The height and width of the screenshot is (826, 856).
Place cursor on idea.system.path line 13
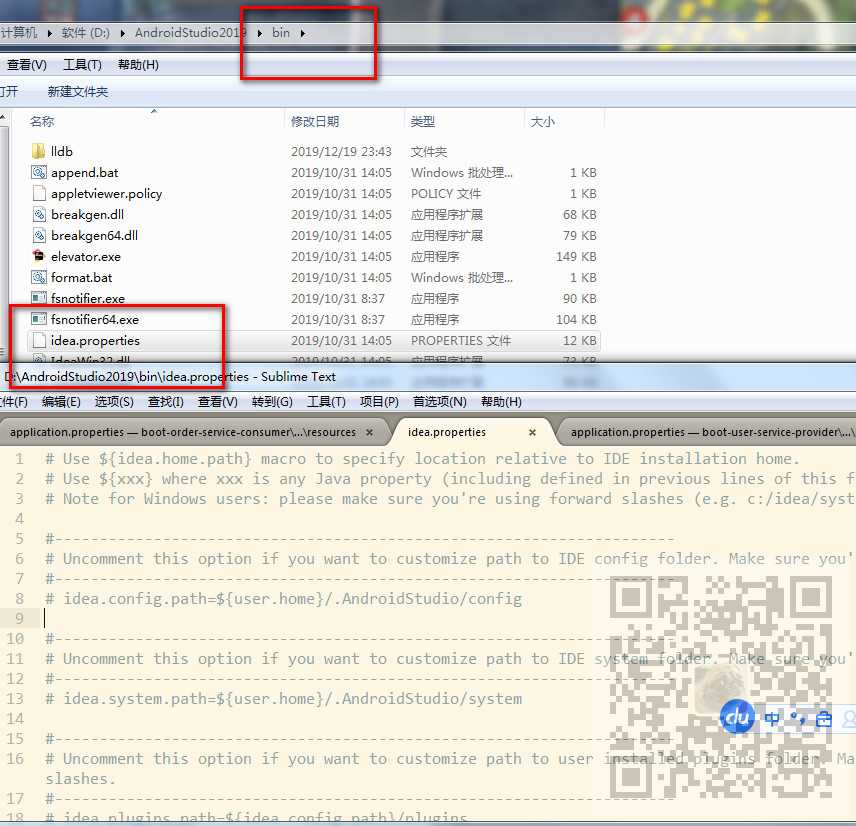pyautogui.click(x=284, y=699)
